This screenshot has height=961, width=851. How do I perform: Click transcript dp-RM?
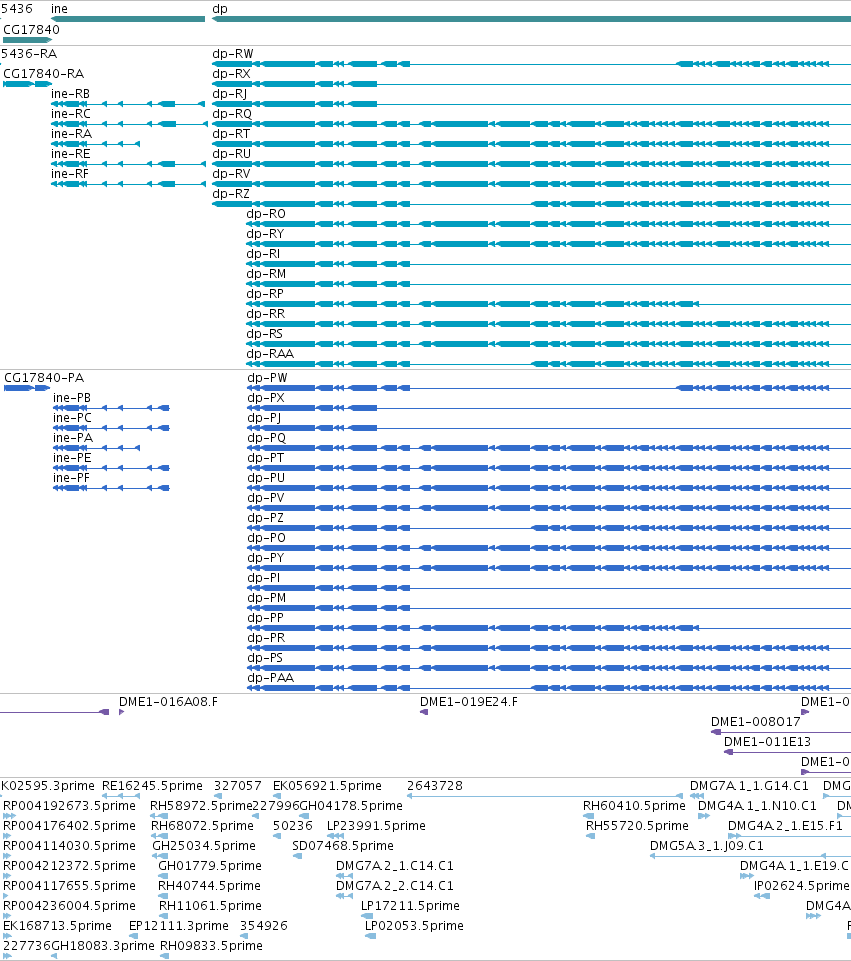(266, 274)
